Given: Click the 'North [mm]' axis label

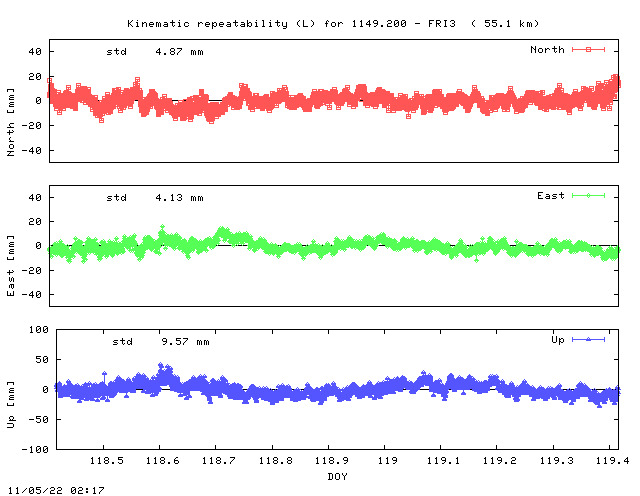Looking at the screenshot, I should point(11,122).
